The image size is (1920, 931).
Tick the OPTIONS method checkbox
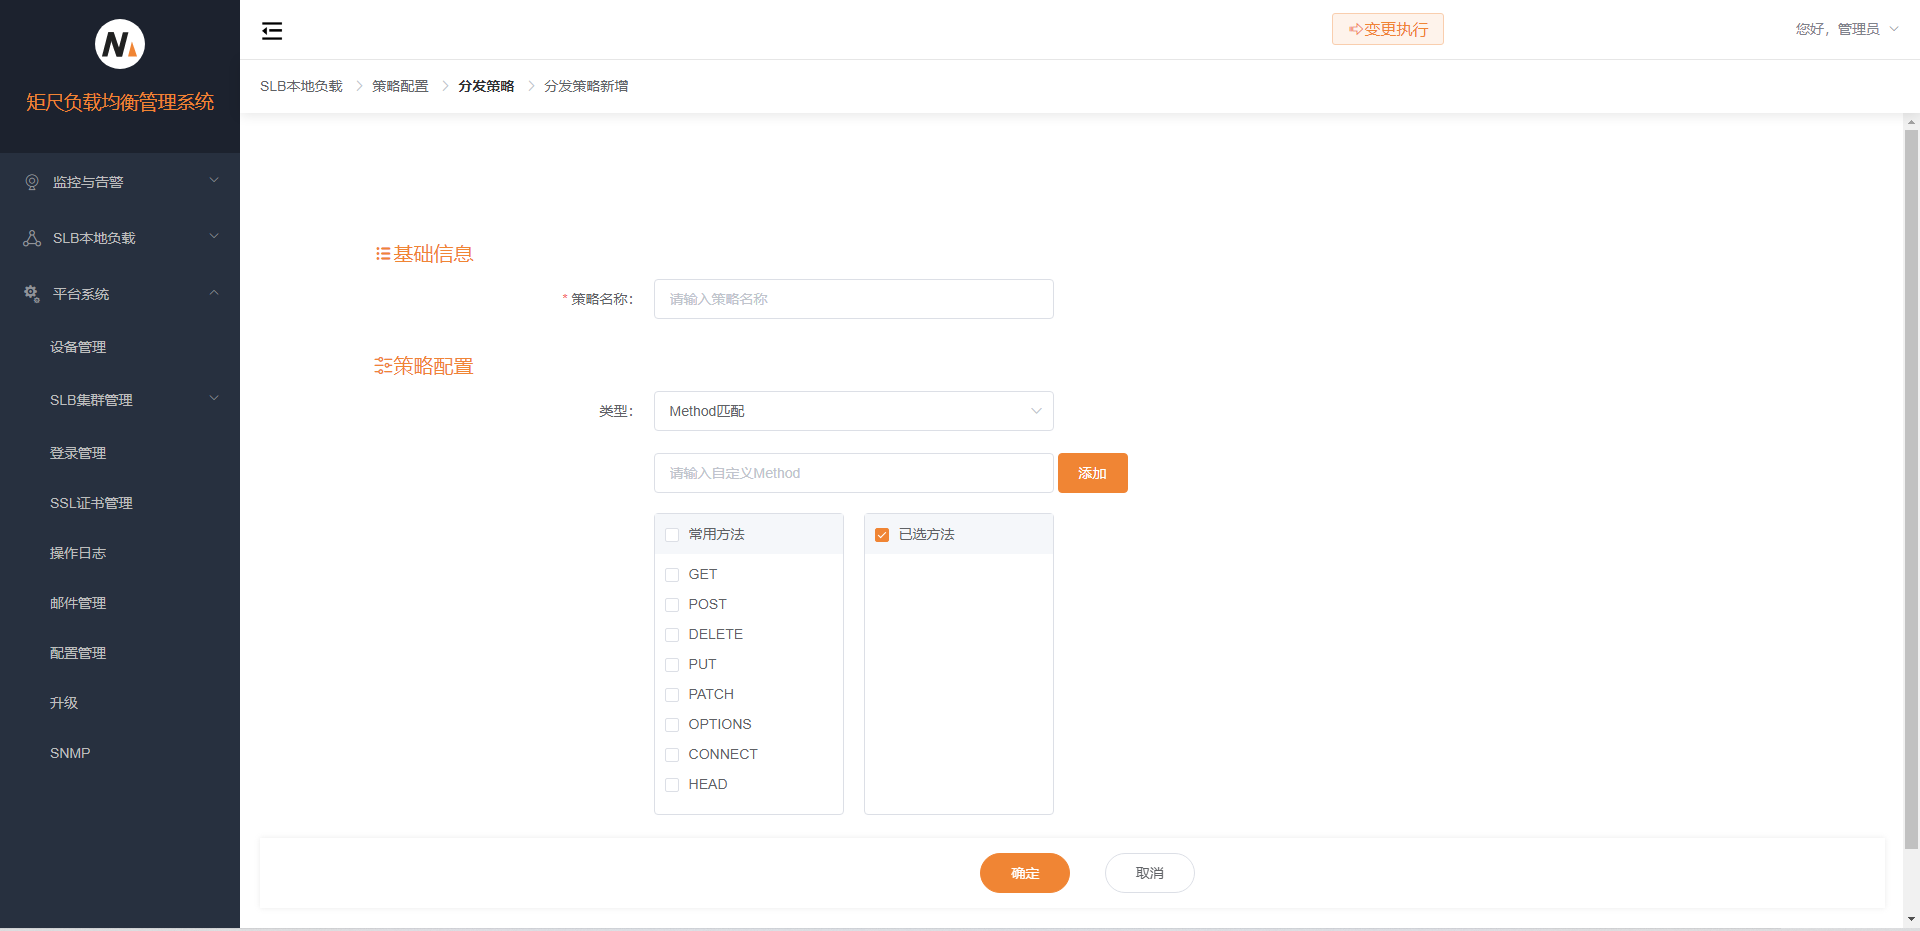[x=672, y=725]
